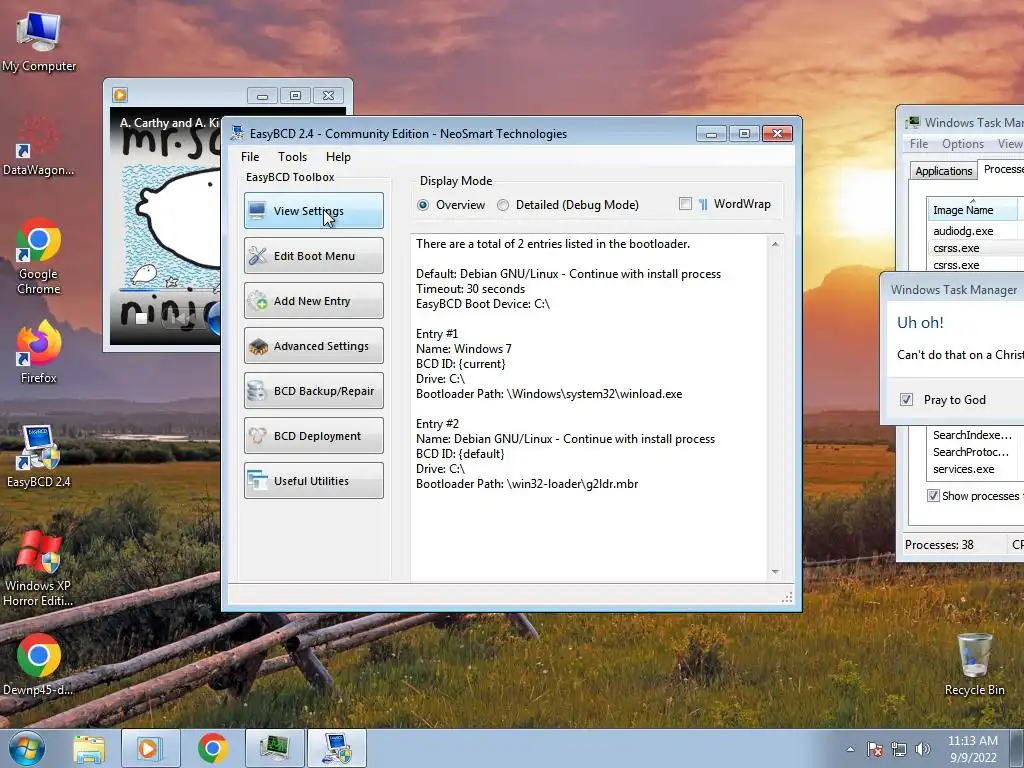
Task: Switch to Processes tab in Task Manager
Action: tap(1001, 169)
